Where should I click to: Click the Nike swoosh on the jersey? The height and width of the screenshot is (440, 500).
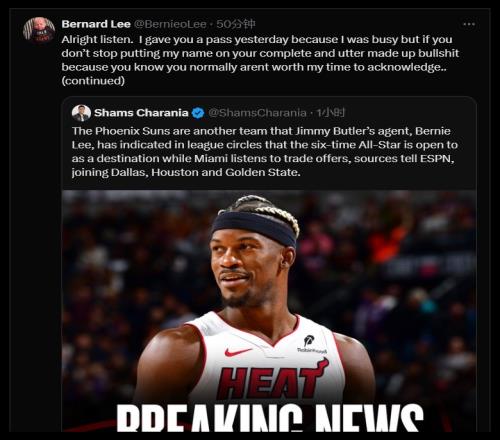pos(238,352)
